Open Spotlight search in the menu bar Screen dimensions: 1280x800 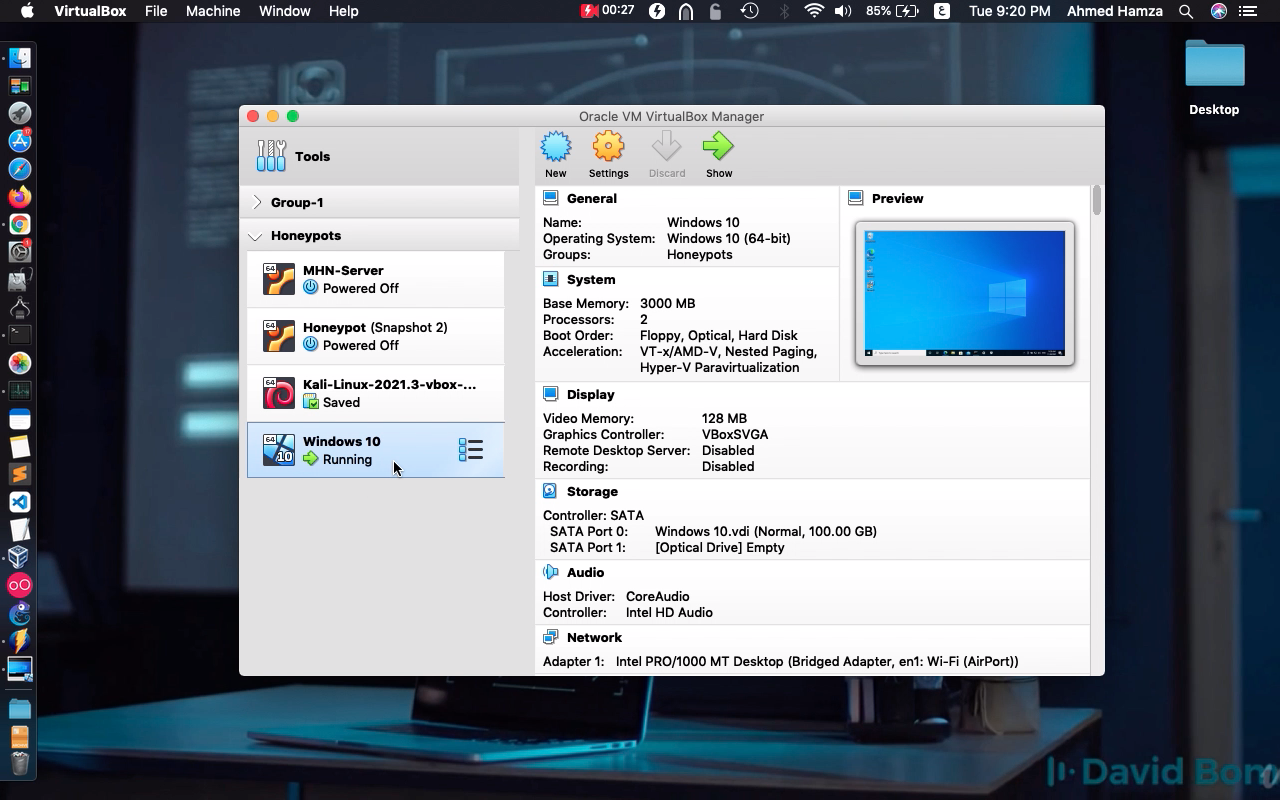point(1186,11)
